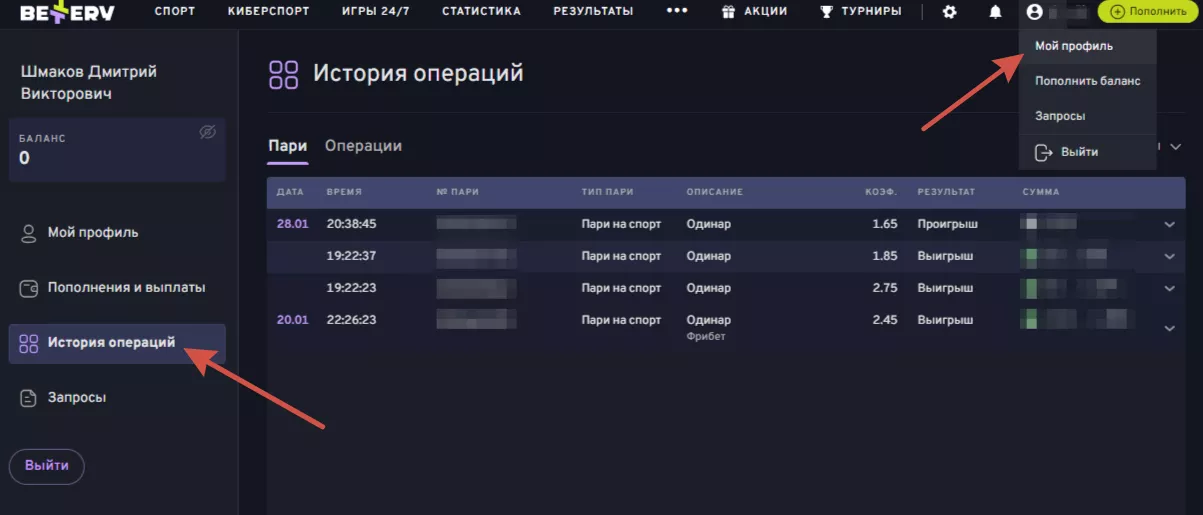Sort by the Коэф. column header

881,191
